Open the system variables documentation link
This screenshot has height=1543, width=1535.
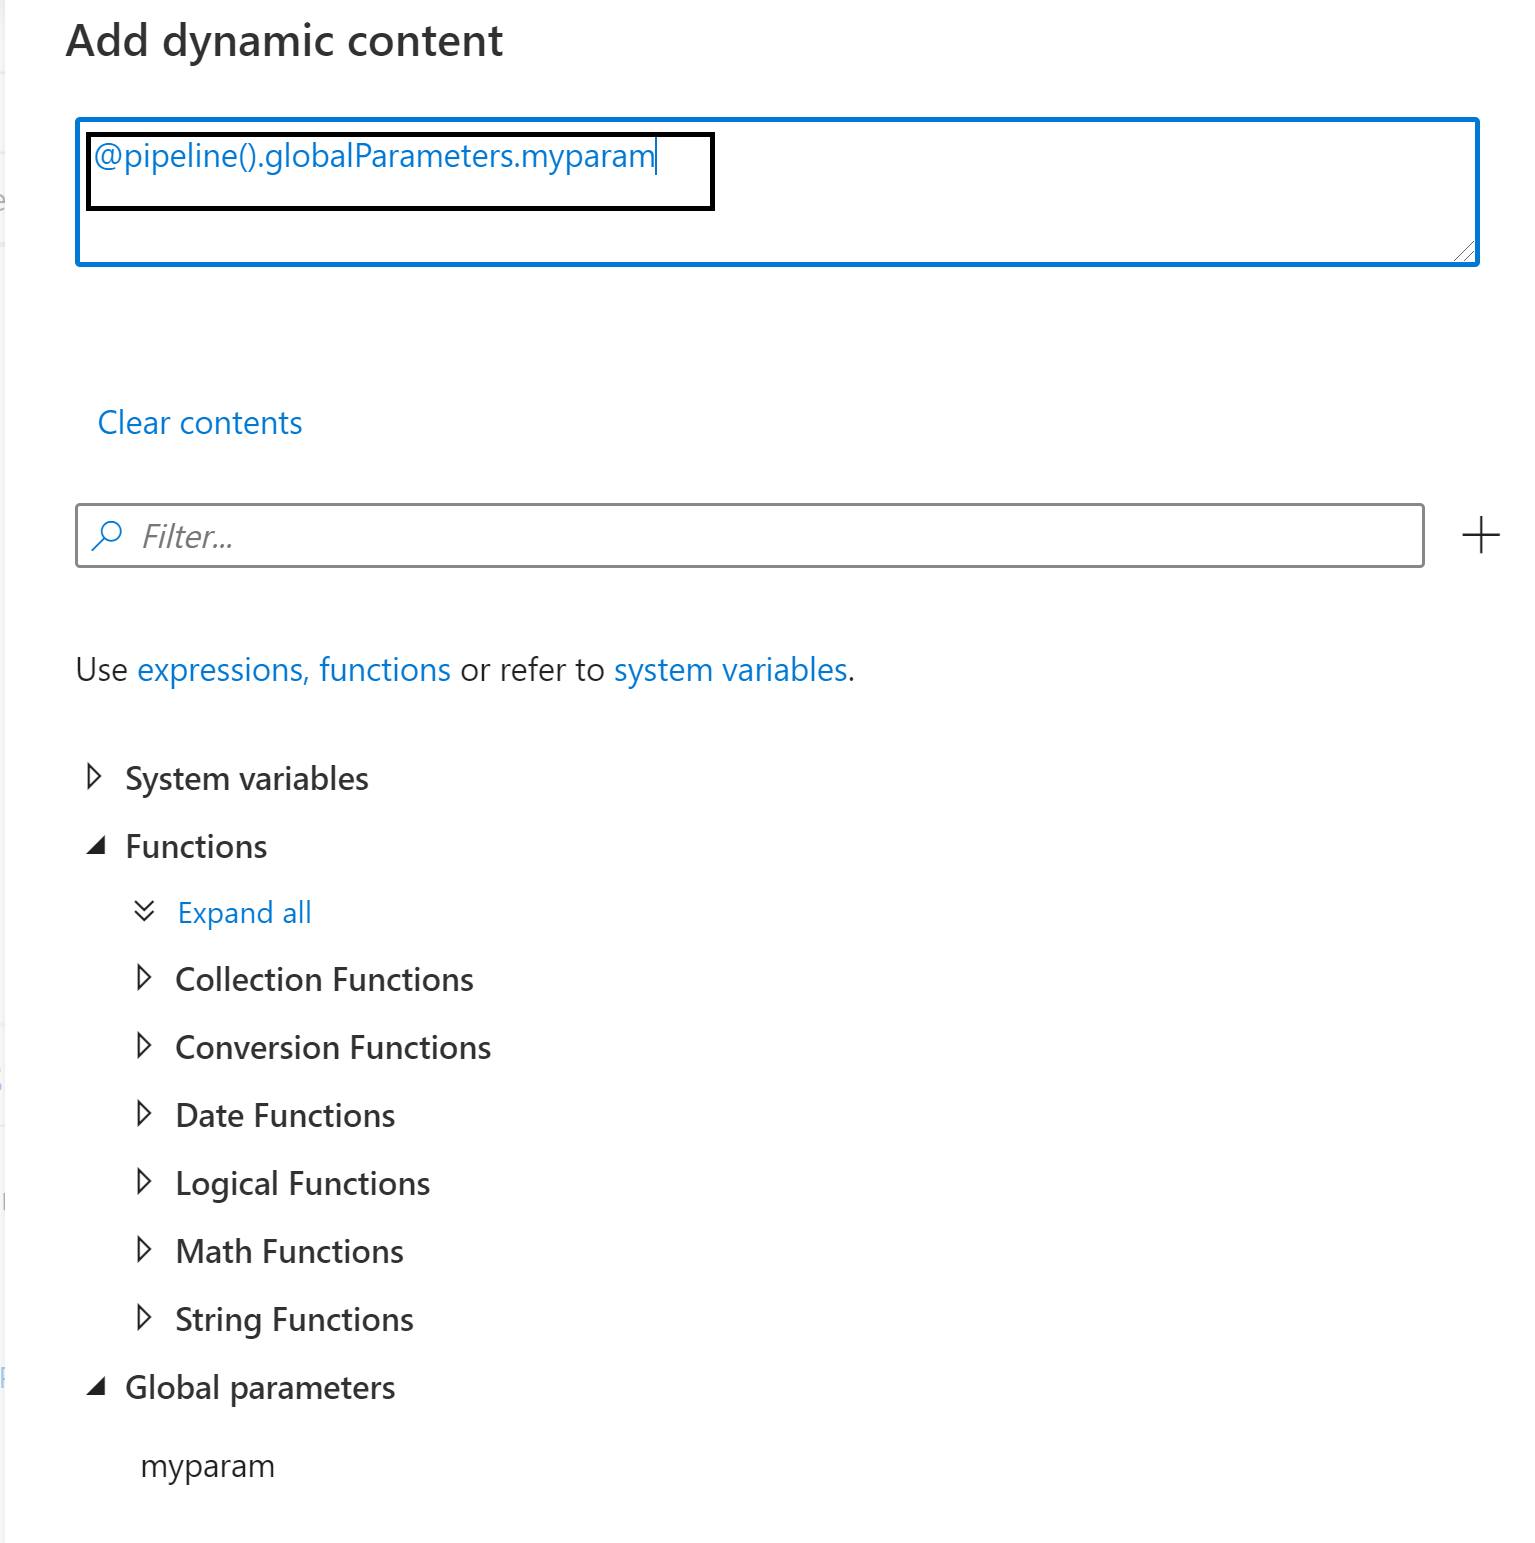click(x=730, y=670)
